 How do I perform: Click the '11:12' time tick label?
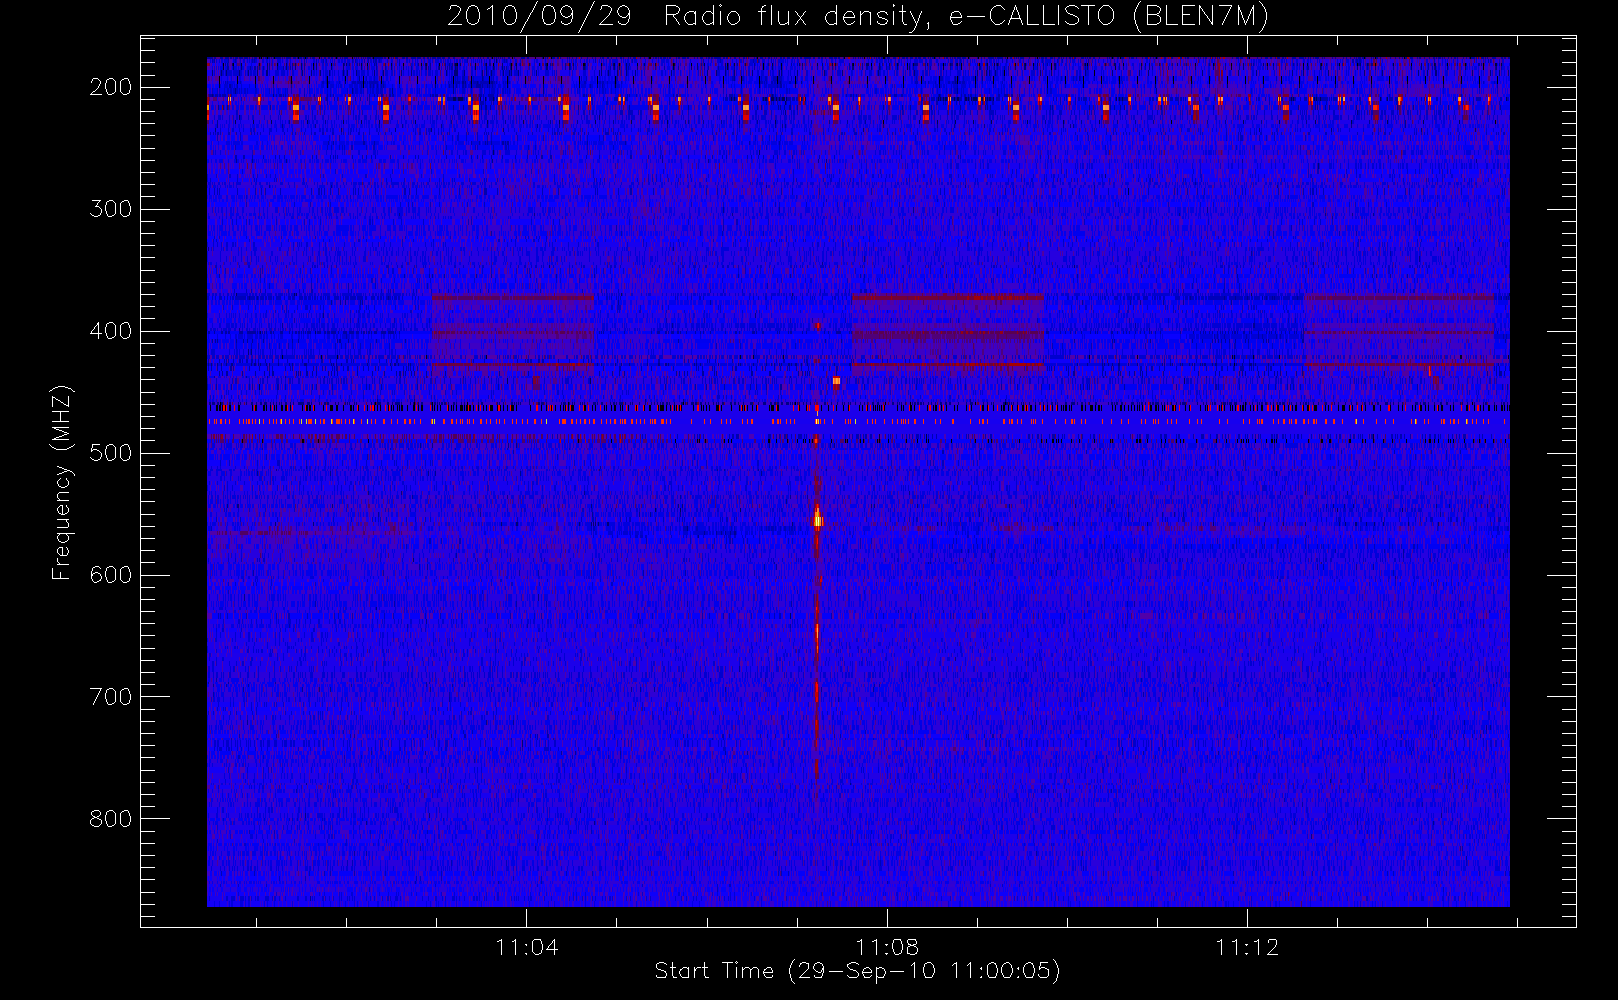[1247, 947]
